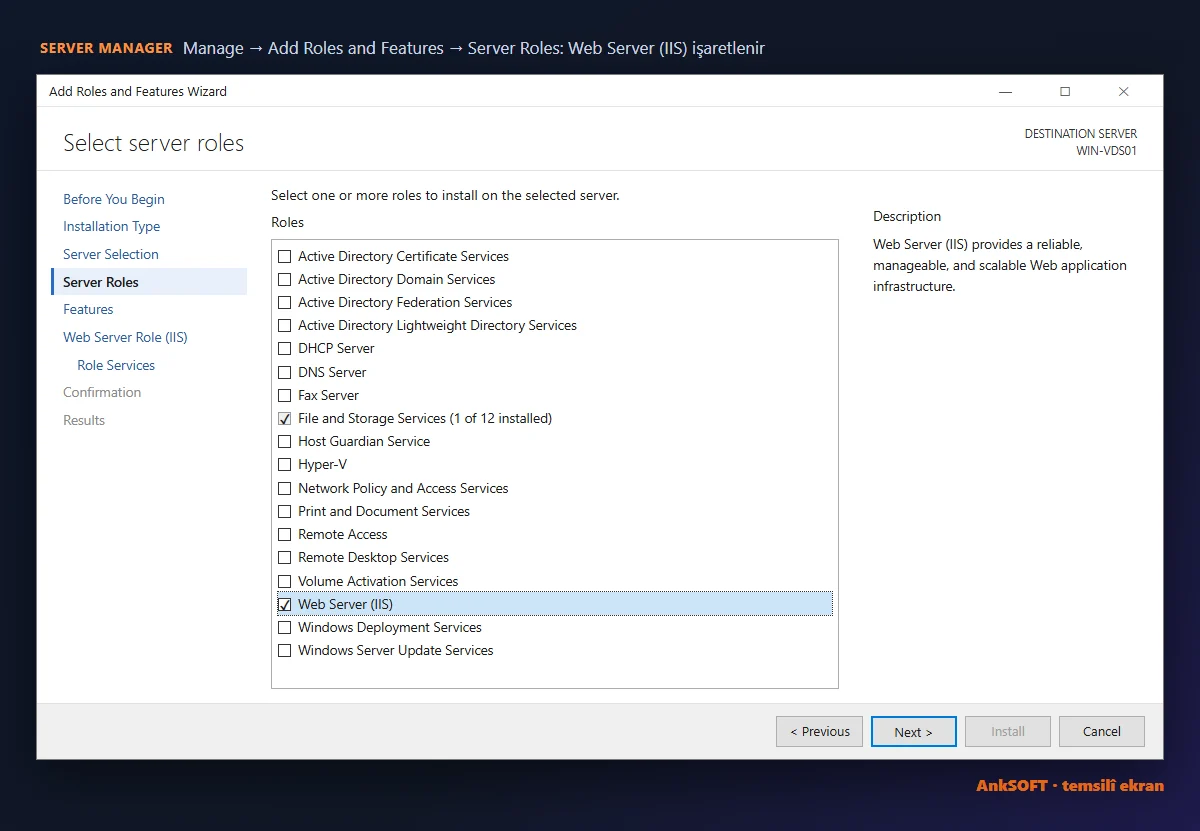Click the Next button

point(914,731)
